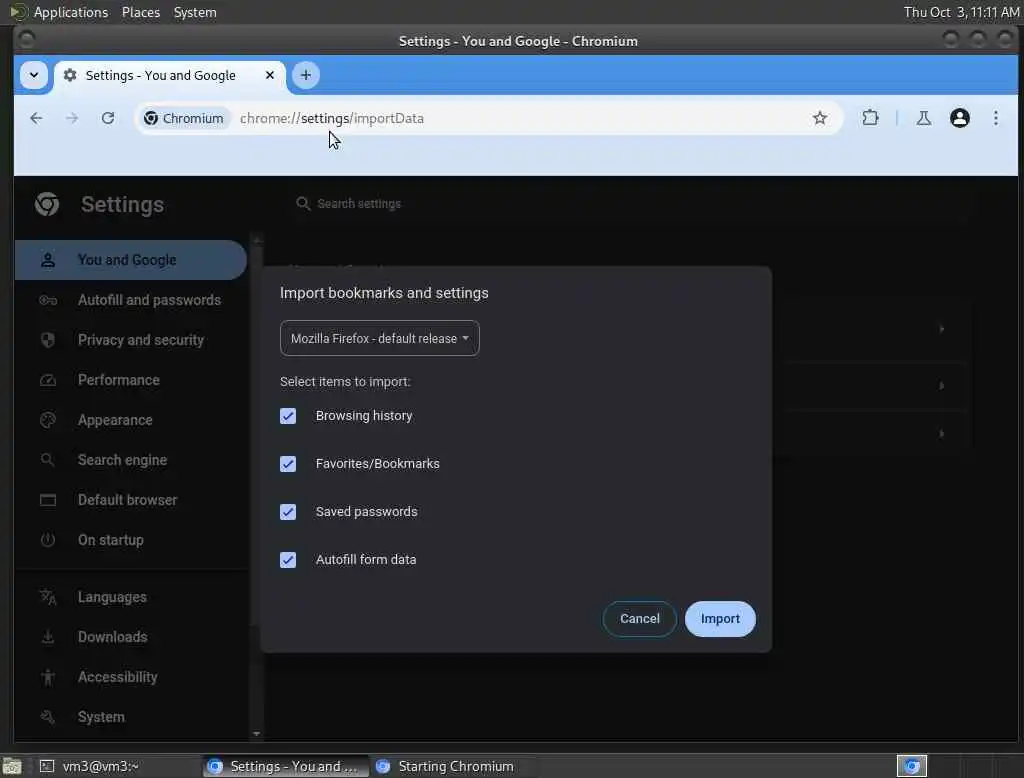The width and height of the screenshot is (1024, 778).
Task: Open the System menu in top panel
Action: [x=195, y=12]
